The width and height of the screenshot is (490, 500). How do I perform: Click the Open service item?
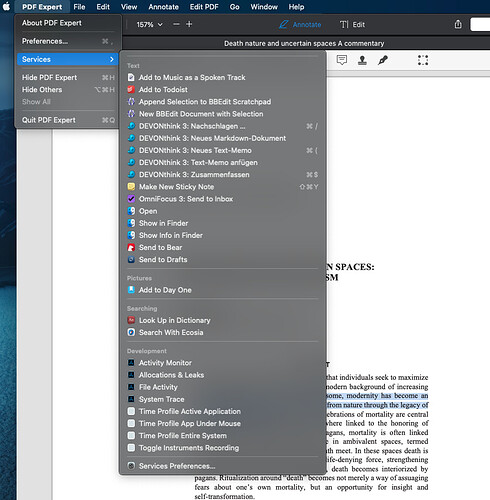click(x=223, y=211)
